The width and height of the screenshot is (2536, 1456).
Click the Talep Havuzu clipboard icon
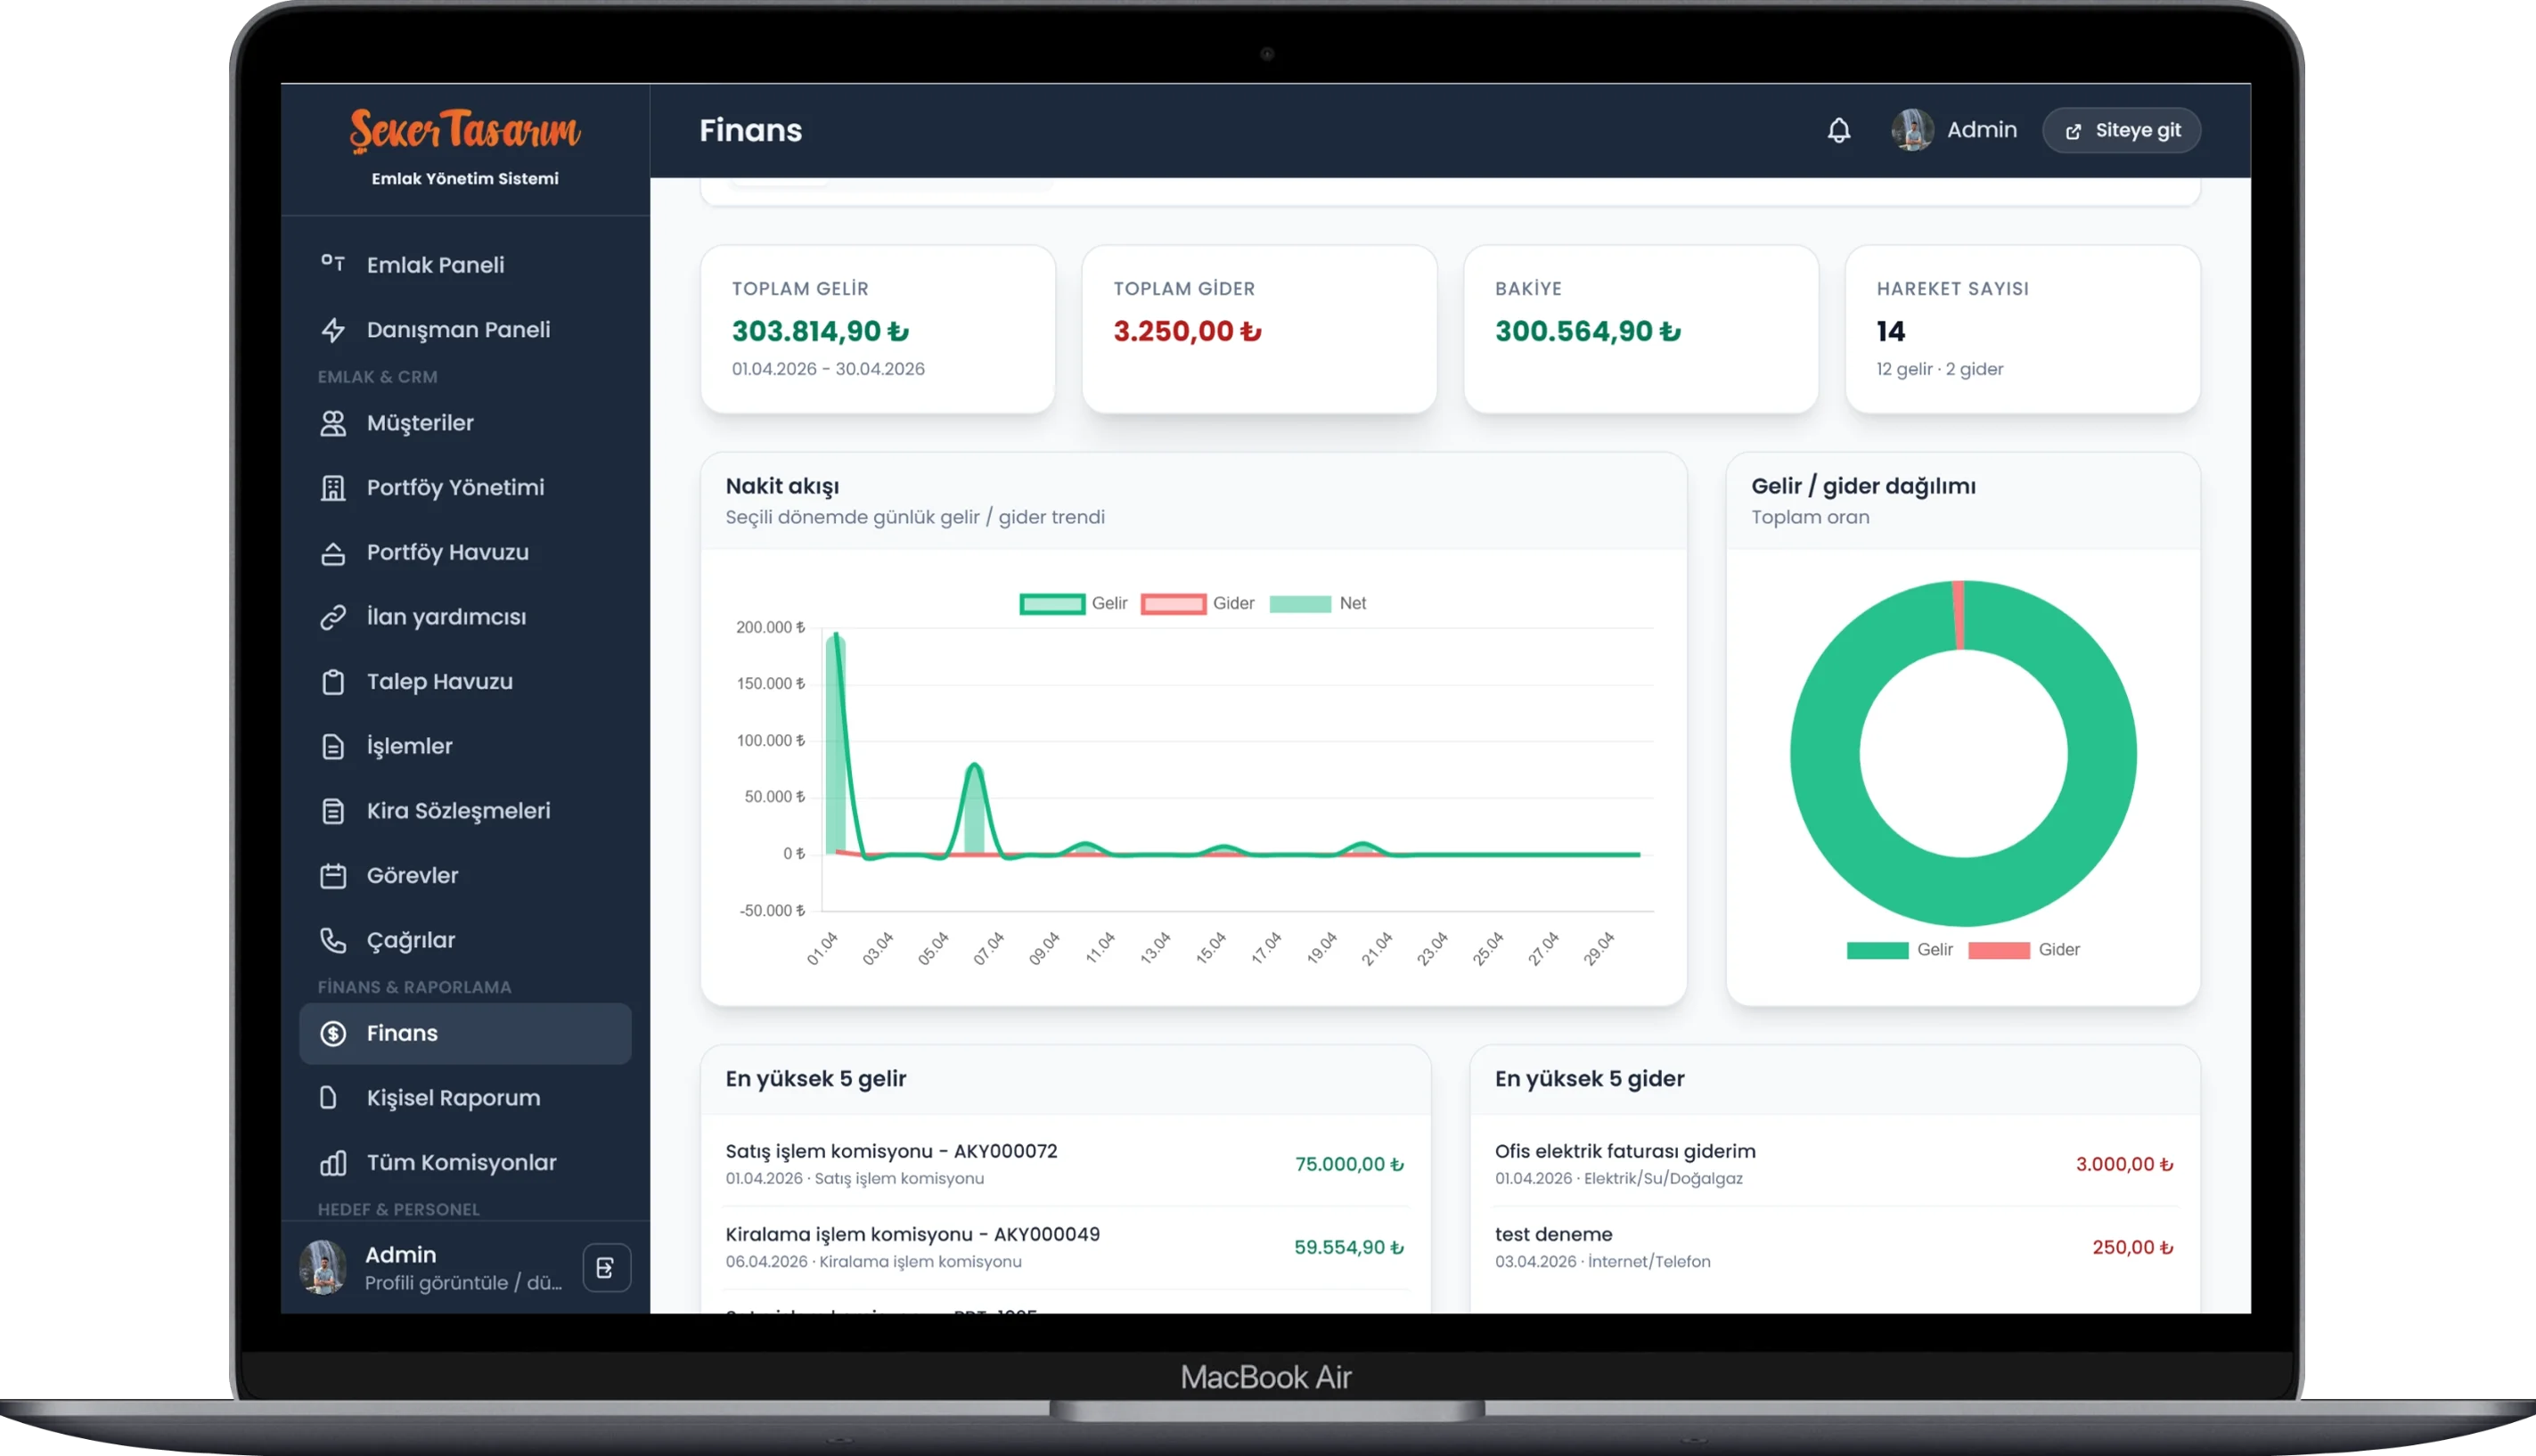(333, 682)
